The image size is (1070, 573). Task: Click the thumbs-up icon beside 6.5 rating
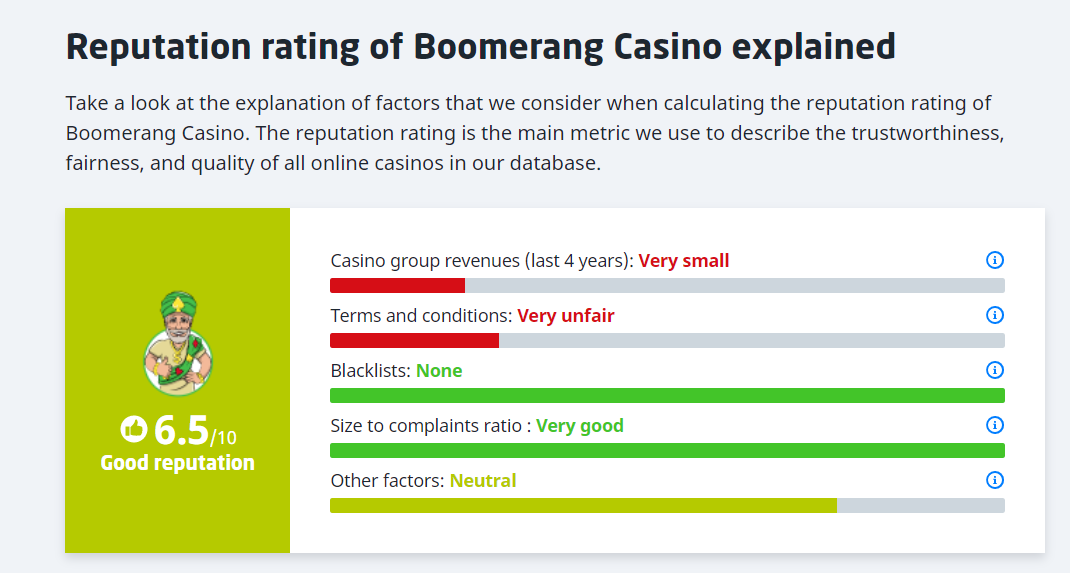(x=134, y=429)
